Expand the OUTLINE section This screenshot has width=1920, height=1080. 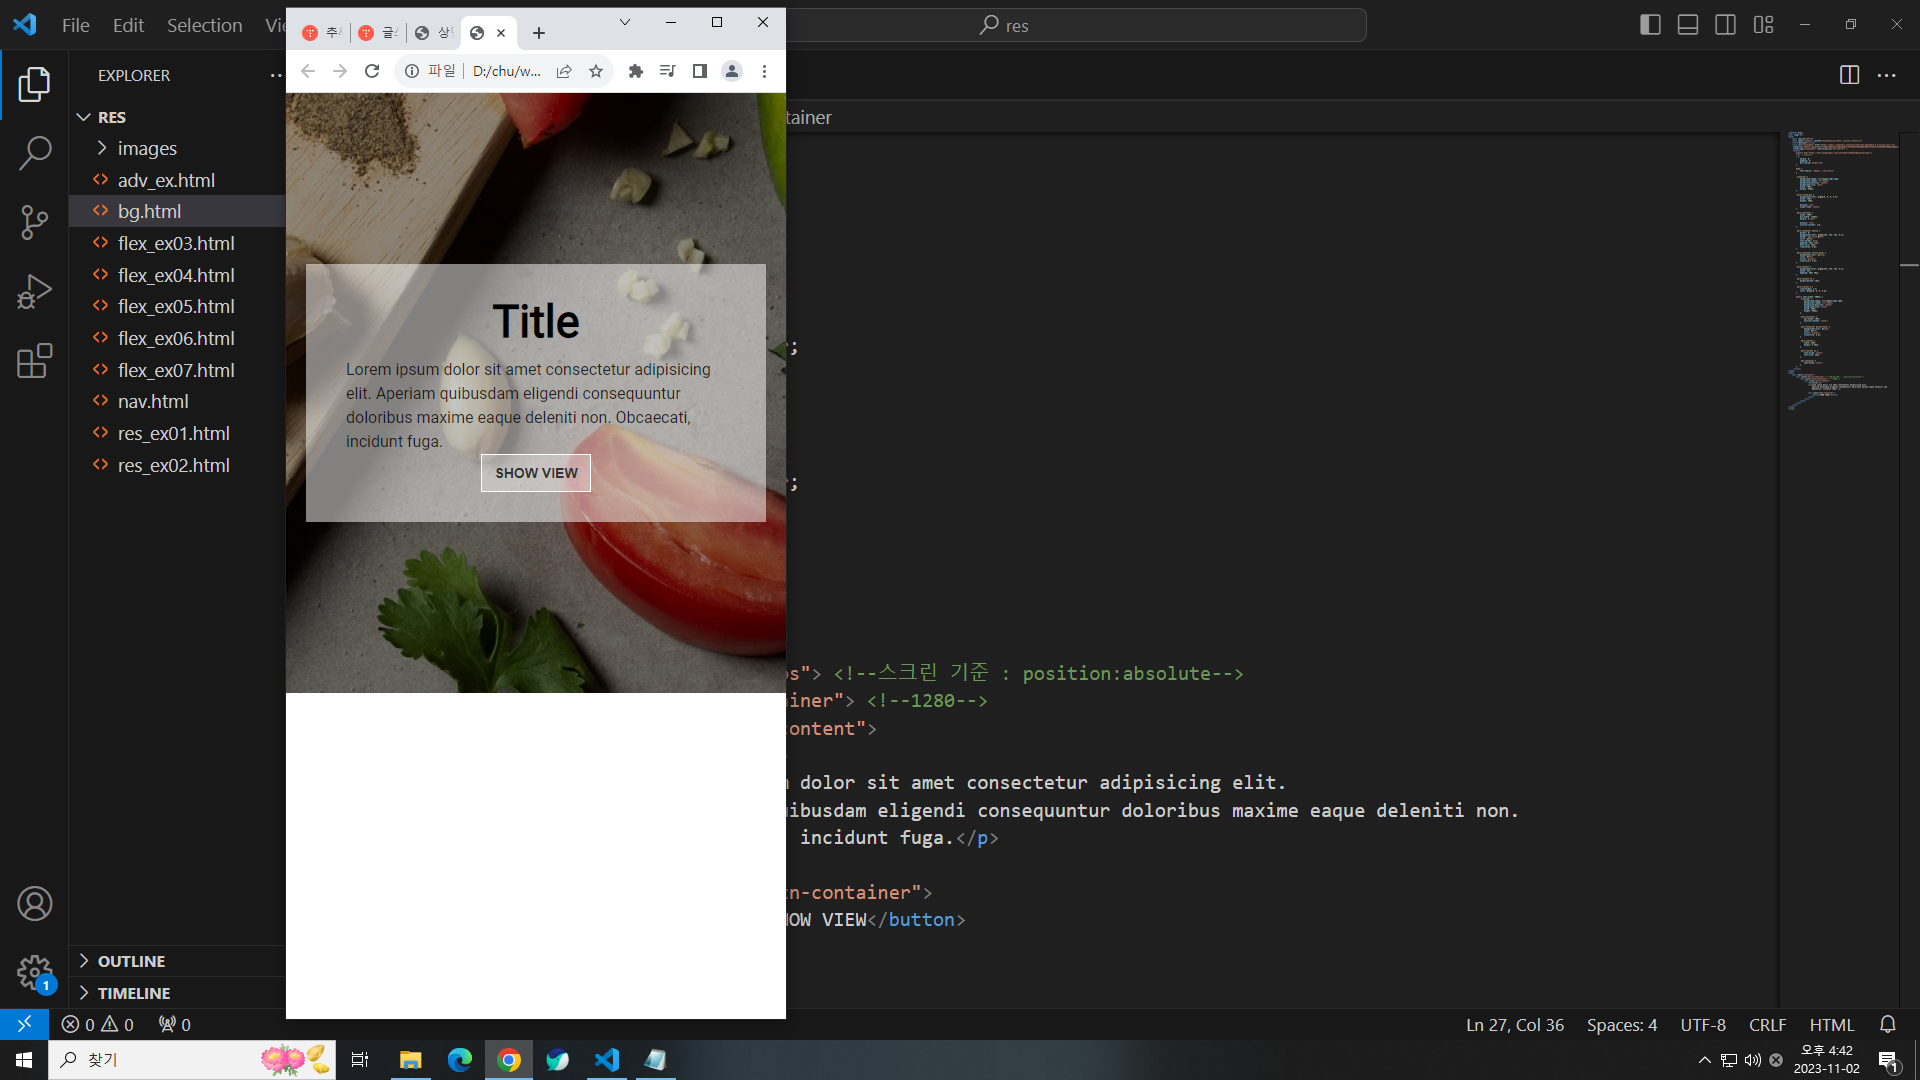[131, 961]
